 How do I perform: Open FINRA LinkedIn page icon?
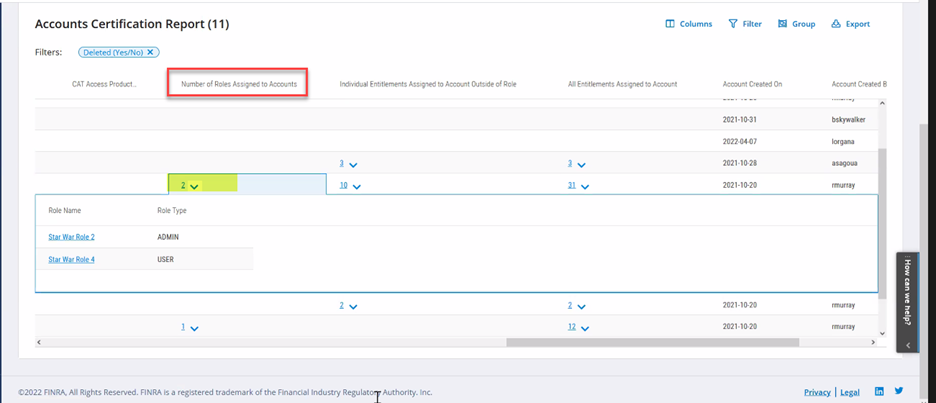(x=879, y=392)
